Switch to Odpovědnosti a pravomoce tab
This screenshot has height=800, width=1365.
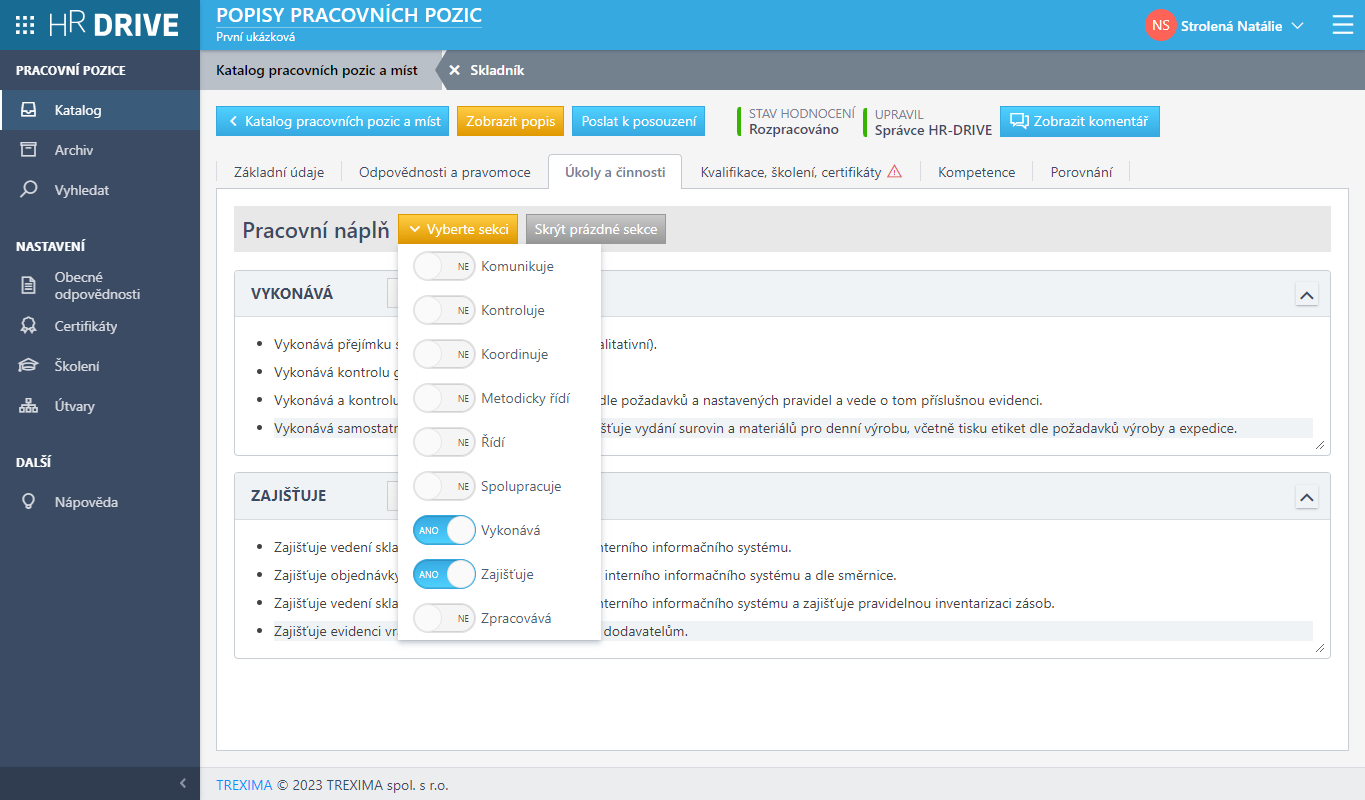[444, 172]
